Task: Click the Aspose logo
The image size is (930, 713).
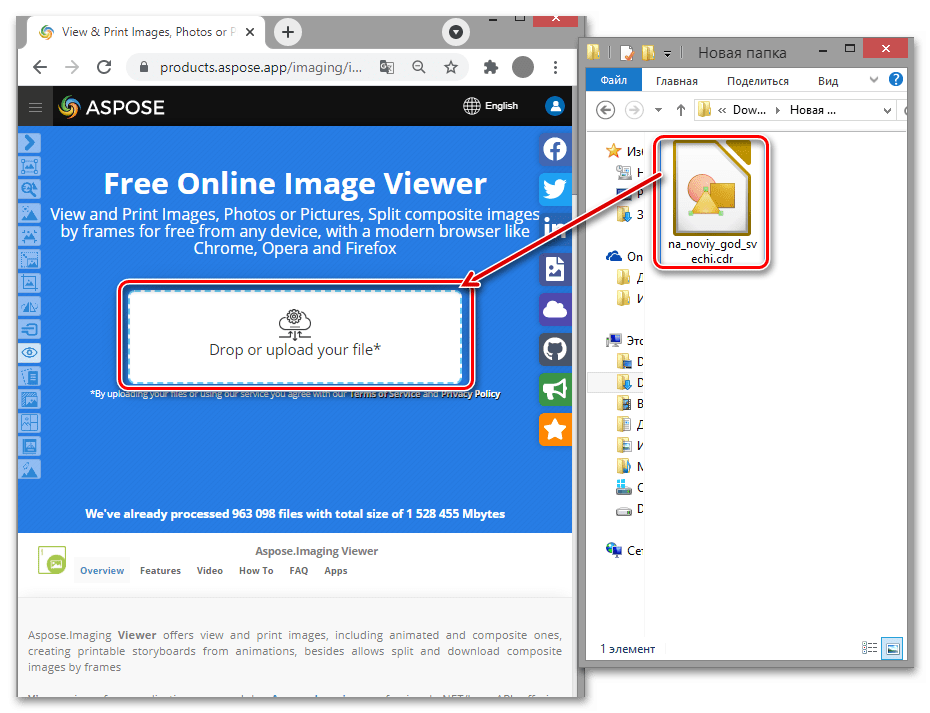Action: point(112,107)
